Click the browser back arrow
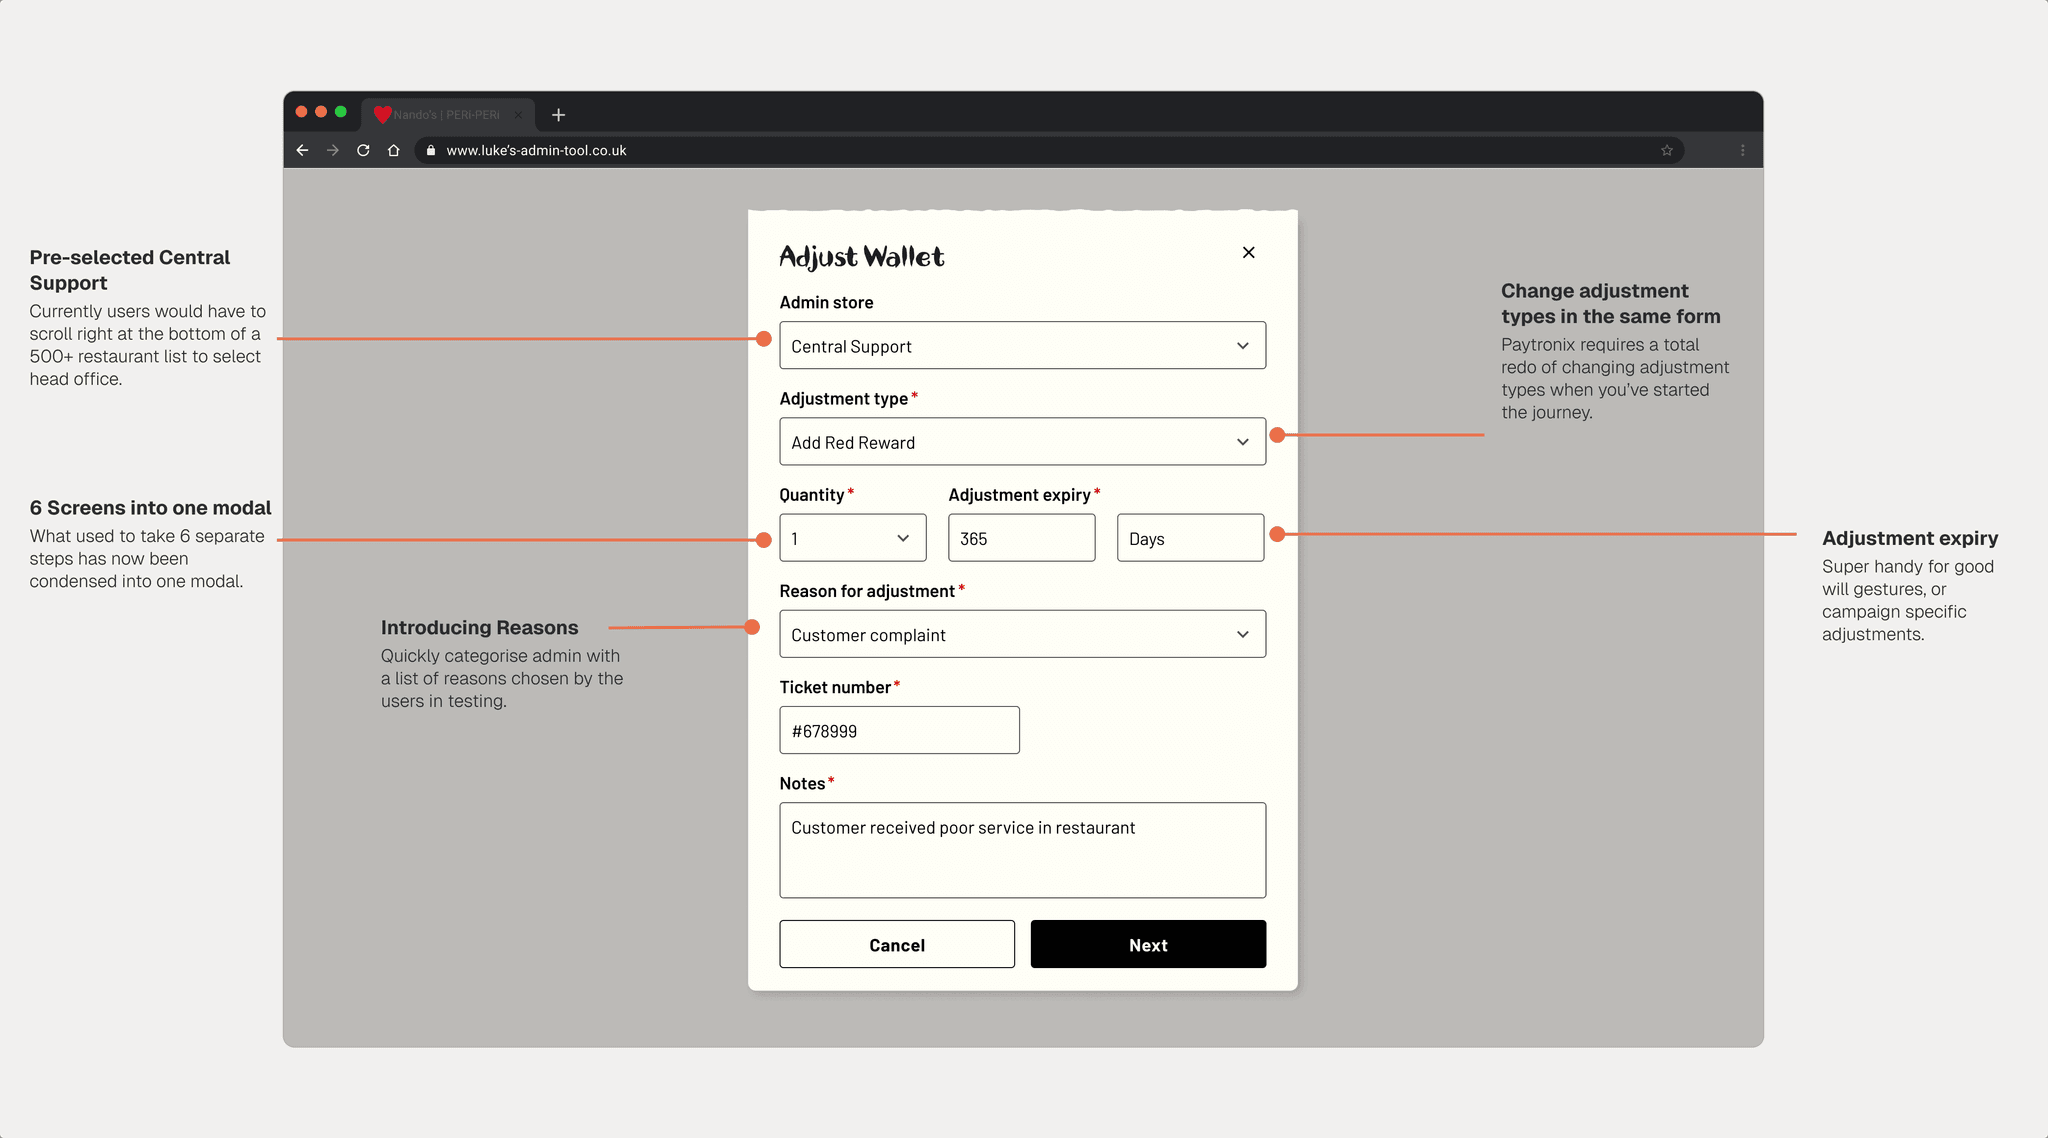This screenshot has width=2048, height=1138. 302,150
